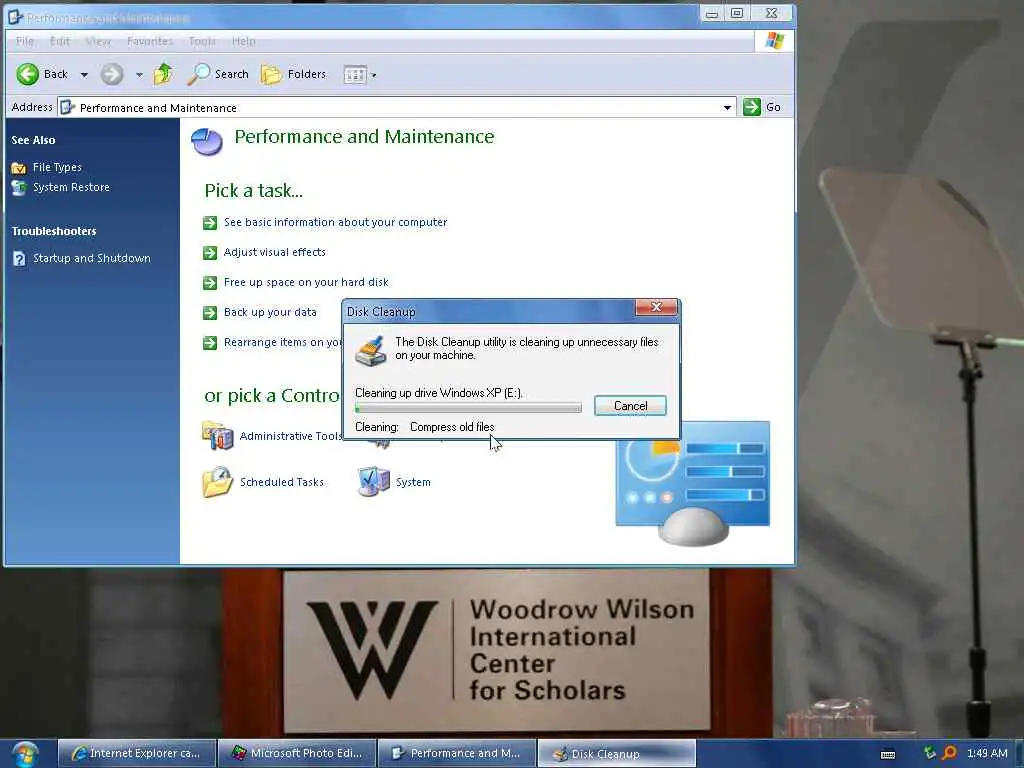Click arrow icon beside Rearrange items
Viewport: 1024px width, 768px height.
[210, 343]
